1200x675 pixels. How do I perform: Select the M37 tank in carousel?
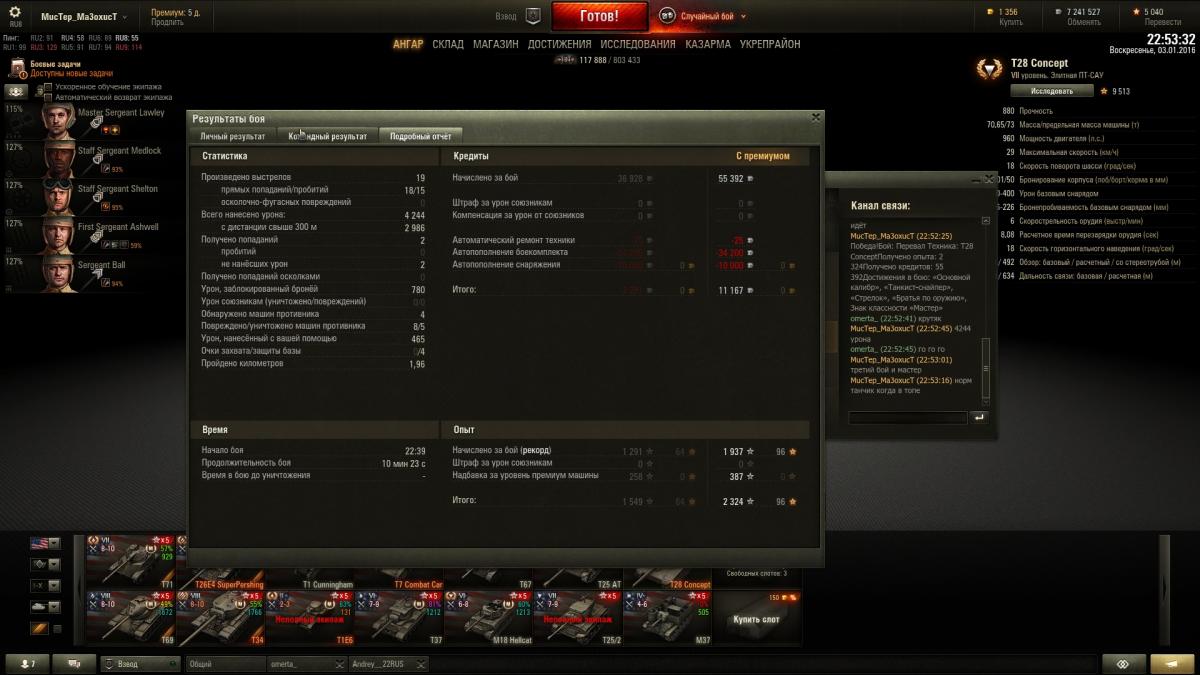(667, 617)
